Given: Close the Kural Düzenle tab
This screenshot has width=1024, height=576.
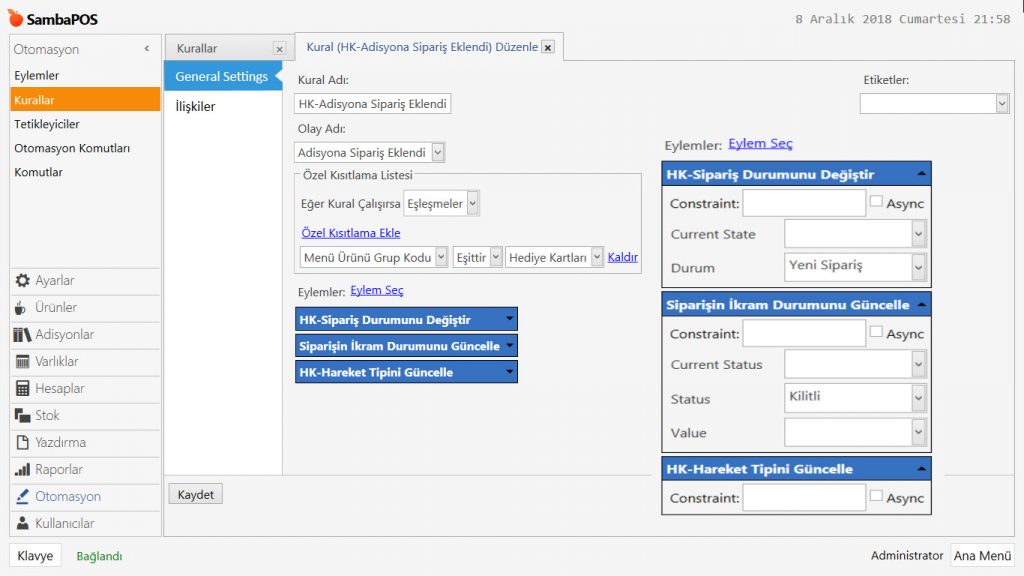Looking at the screenshot, I should coord(548,47).
